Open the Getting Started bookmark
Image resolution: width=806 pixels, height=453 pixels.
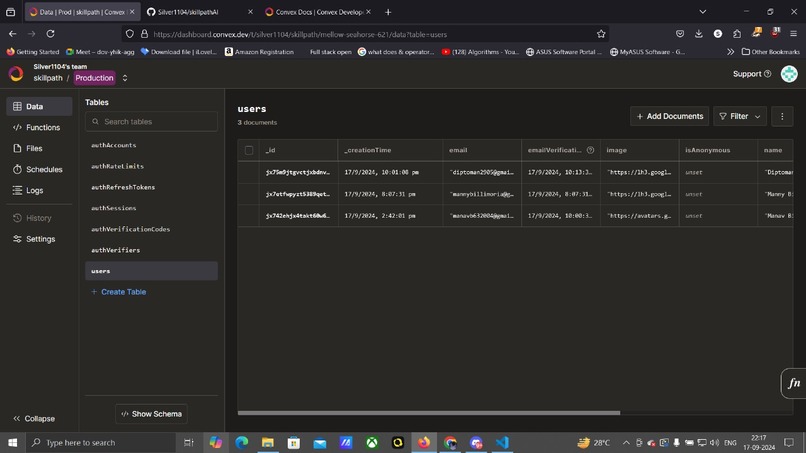pyautogui.click(x=33, y=52)
